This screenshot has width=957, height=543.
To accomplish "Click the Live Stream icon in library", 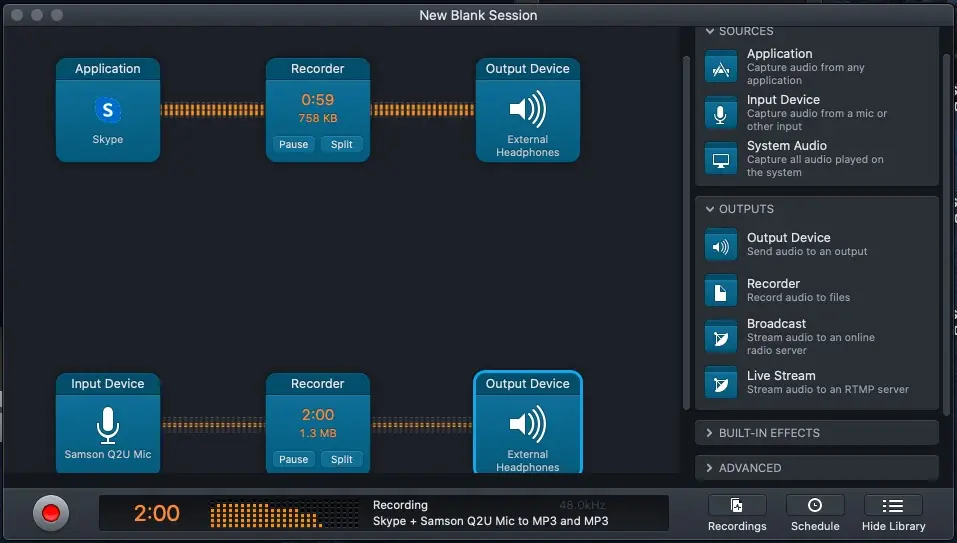I will click(x=720, y=383).
